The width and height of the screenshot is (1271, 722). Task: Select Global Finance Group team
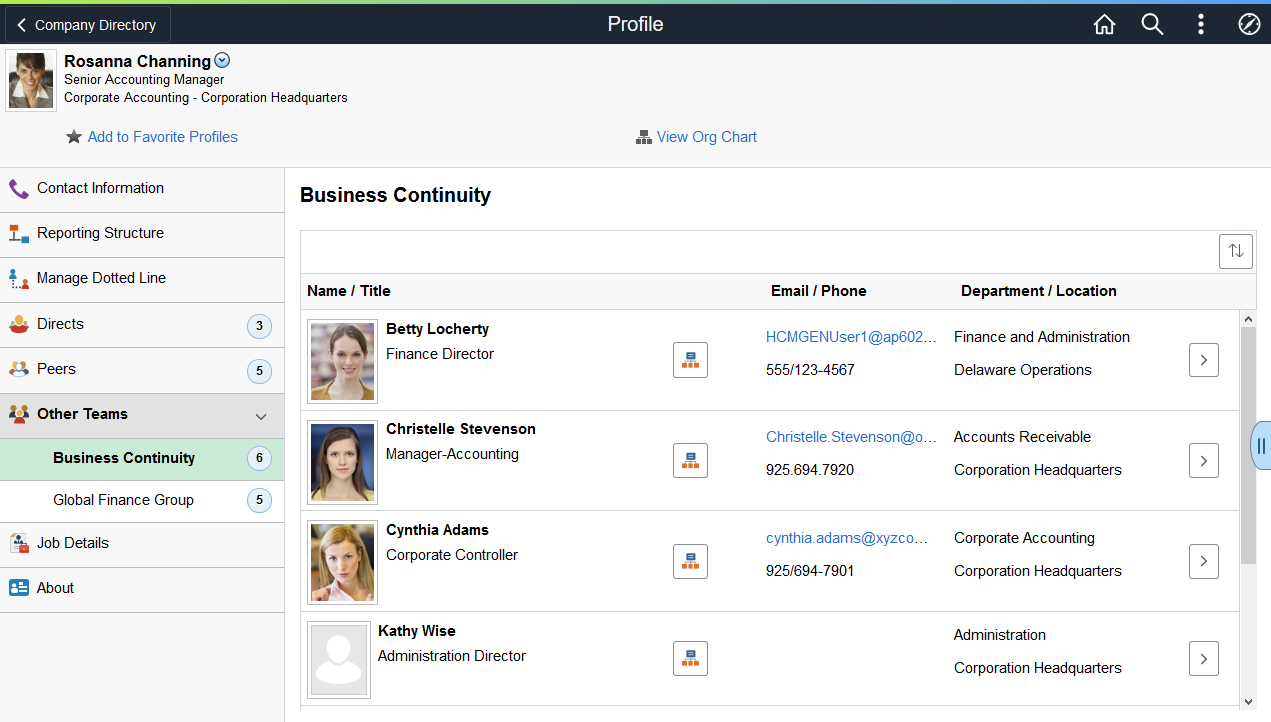142,500
